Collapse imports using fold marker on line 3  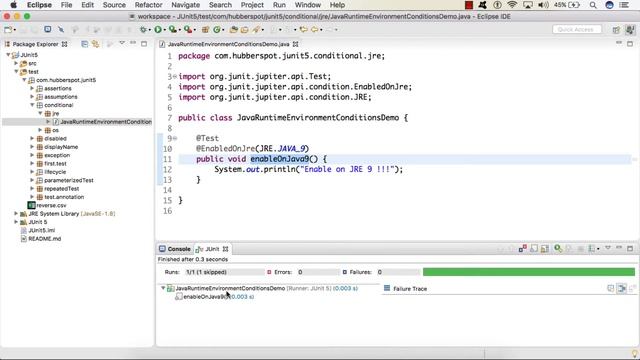(175, 76)
